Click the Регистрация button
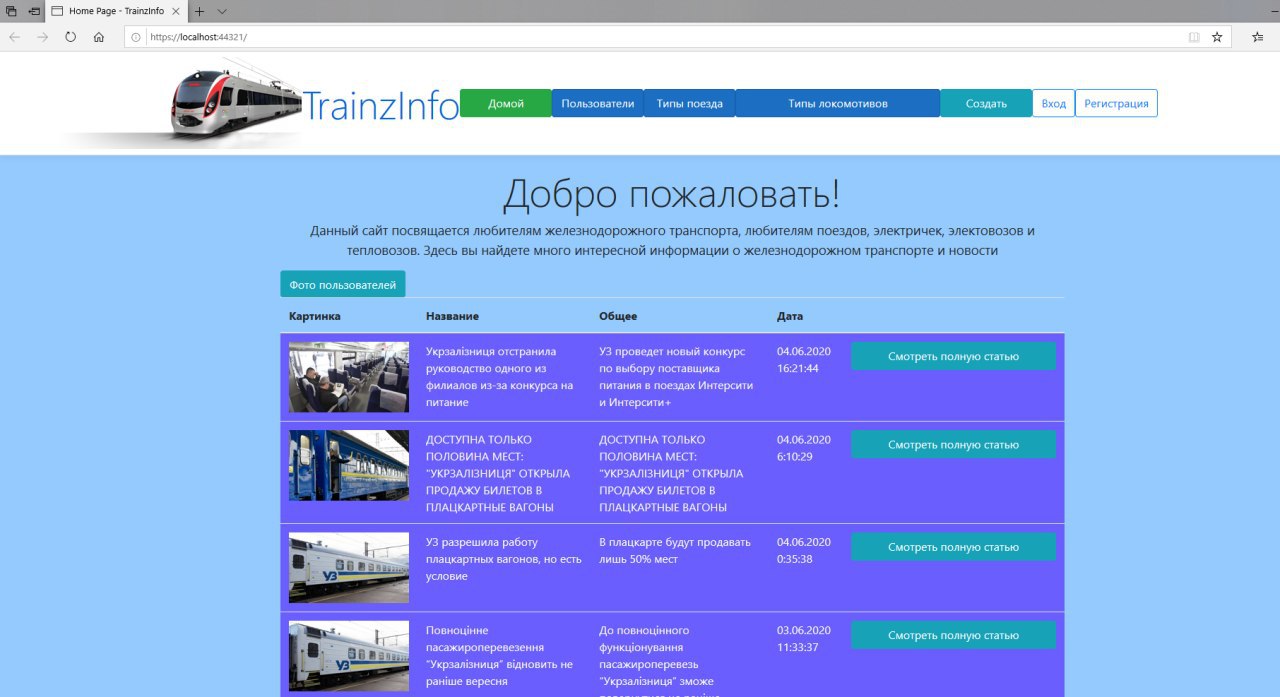The width and height of the screenshot is (1280, 697). [1117, 103]
